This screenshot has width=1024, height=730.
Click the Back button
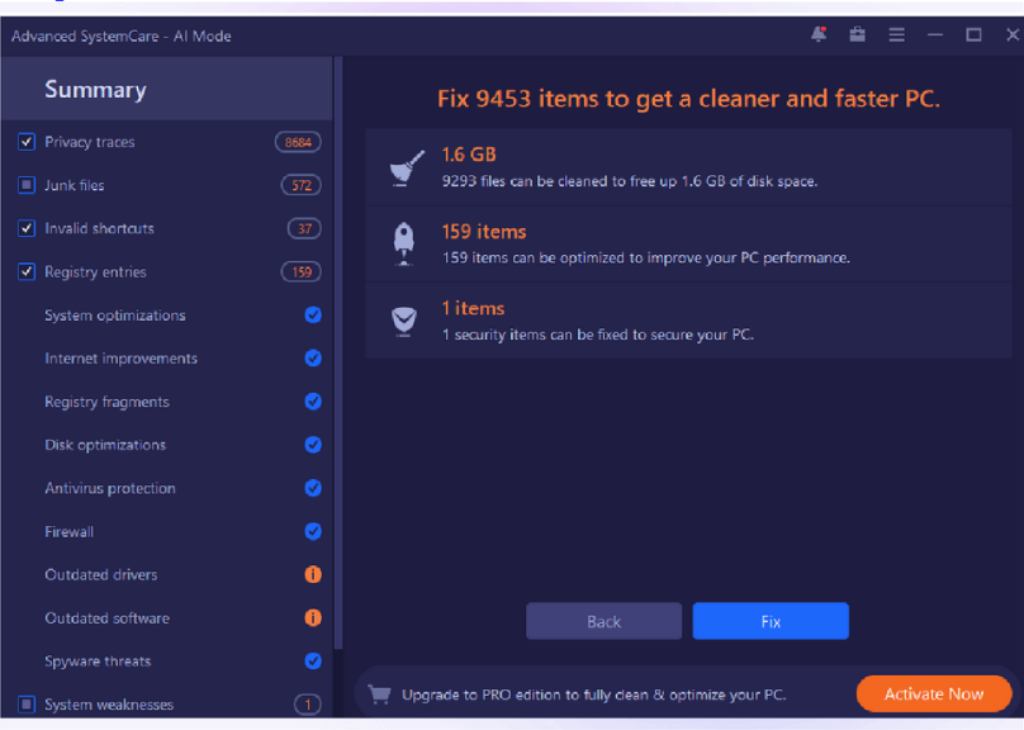click(604, 621)
